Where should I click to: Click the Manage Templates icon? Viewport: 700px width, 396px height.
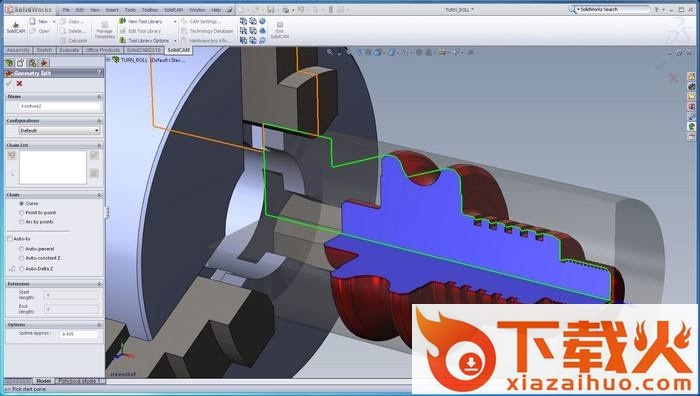104,25
